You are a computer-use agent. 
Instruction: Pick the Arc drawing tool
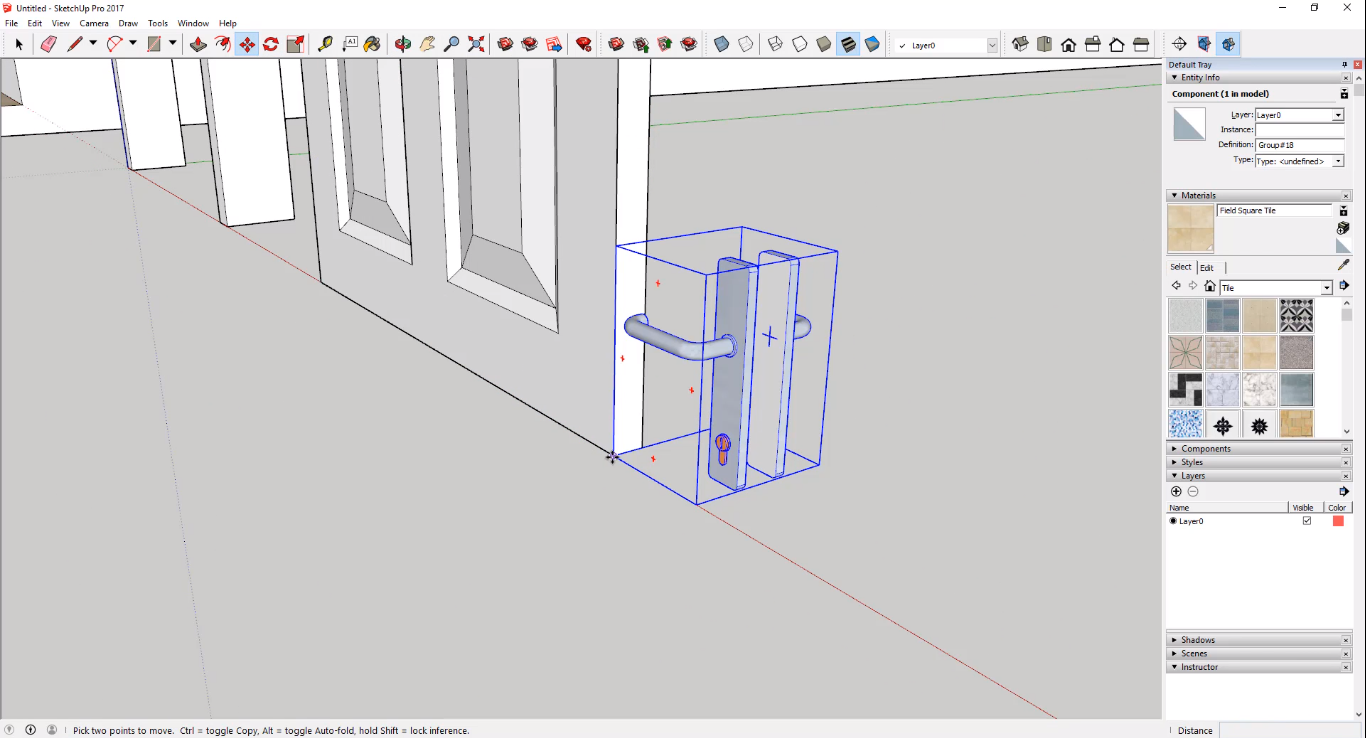pyautogui.click(x=115, y=44)
